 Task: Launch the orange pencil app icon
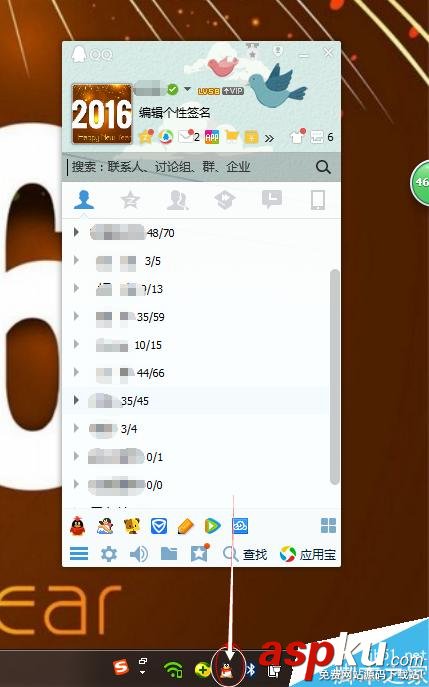pyautogui.click(x=186, y=526)
